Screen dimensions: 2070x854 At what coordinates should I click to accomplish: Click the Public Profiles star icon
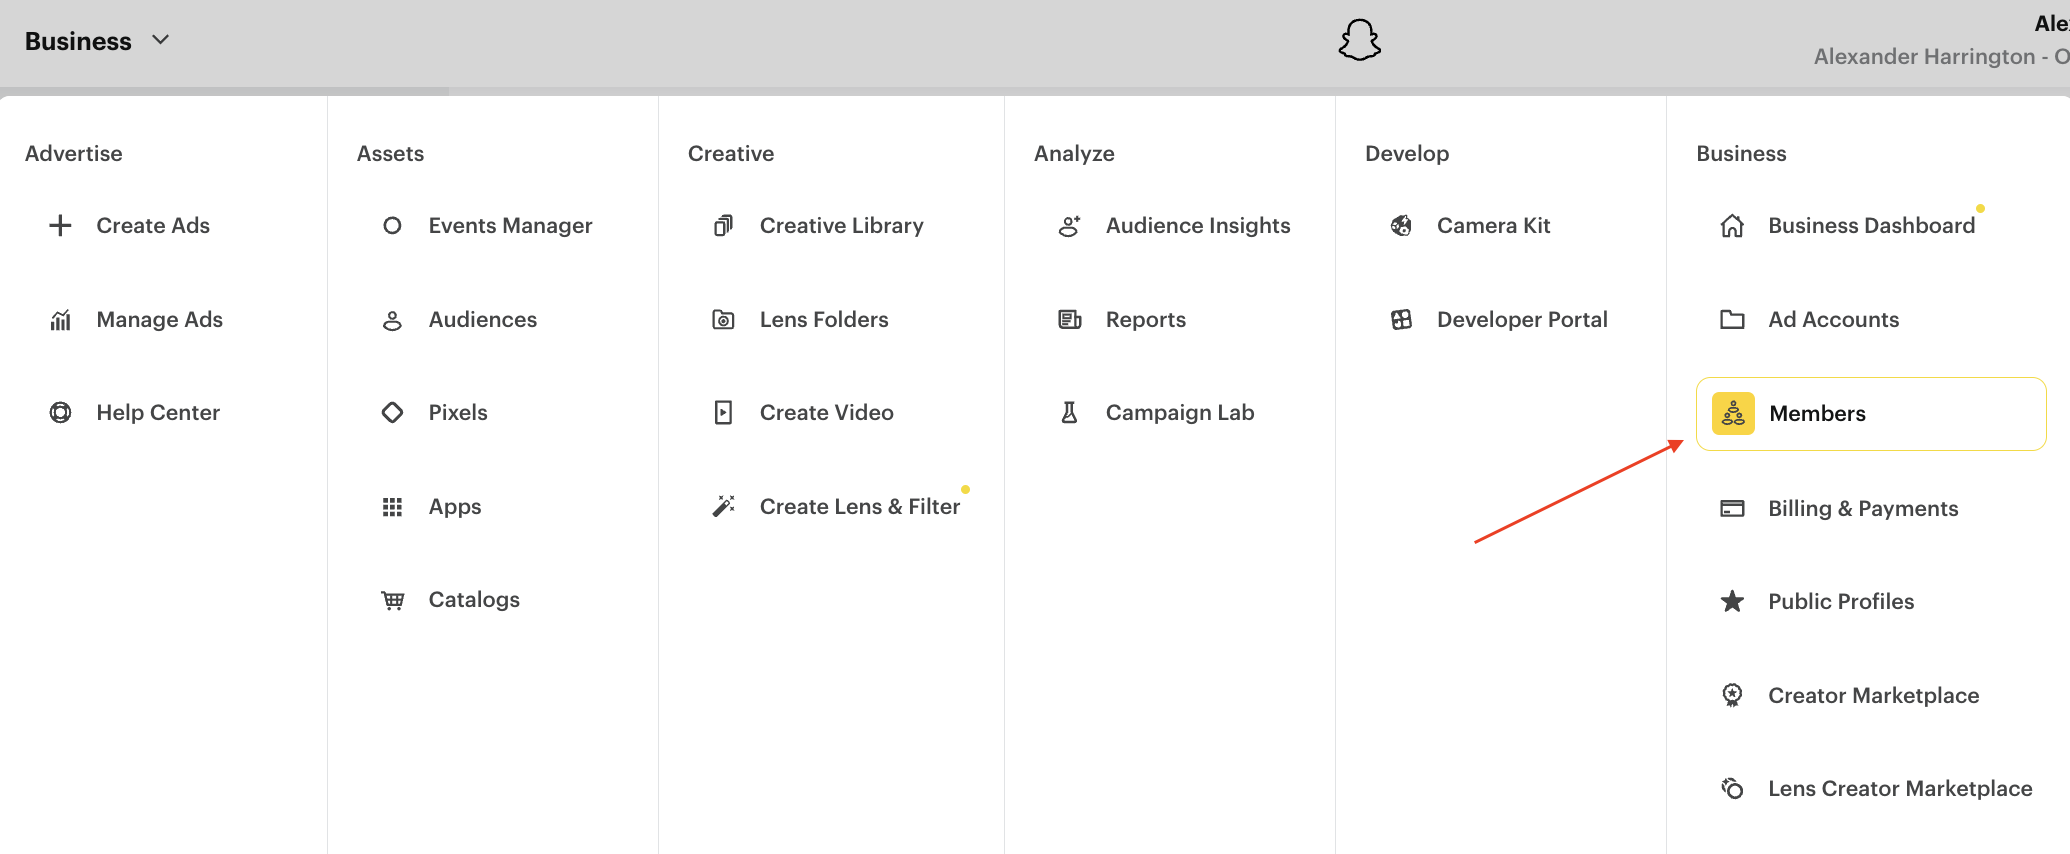(1732, 602)
